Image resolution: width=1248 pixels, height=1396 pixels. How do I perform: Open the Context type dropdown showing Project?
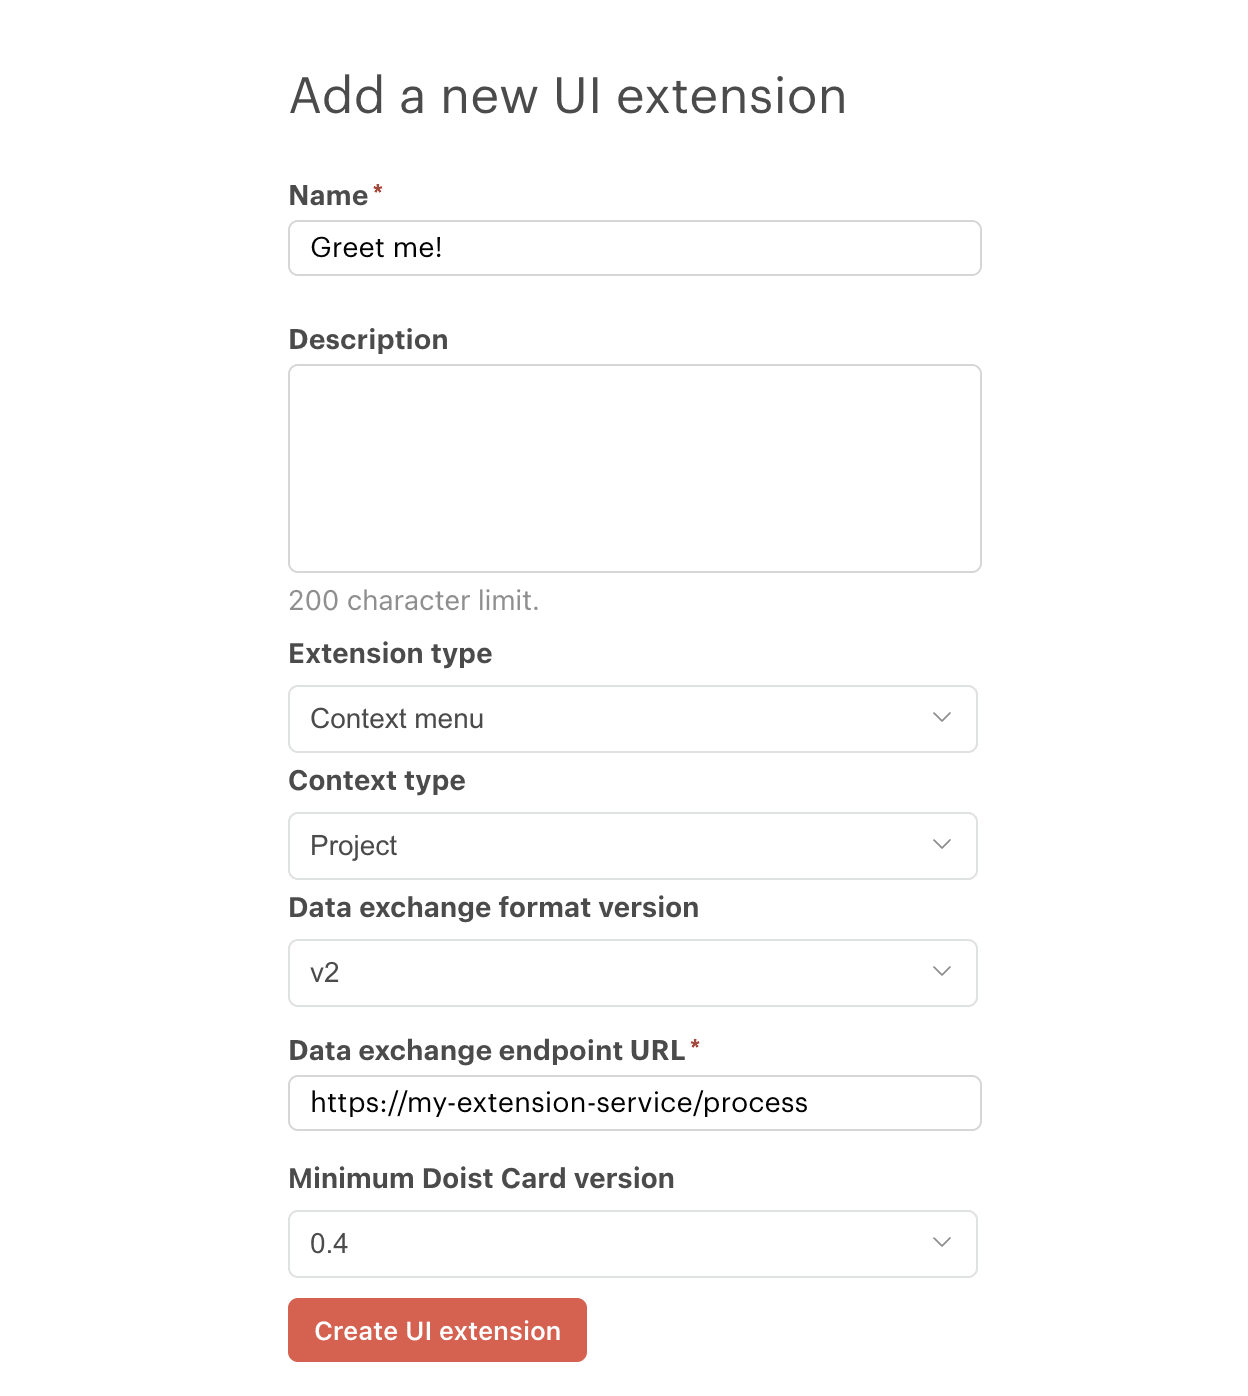point(632,845)
